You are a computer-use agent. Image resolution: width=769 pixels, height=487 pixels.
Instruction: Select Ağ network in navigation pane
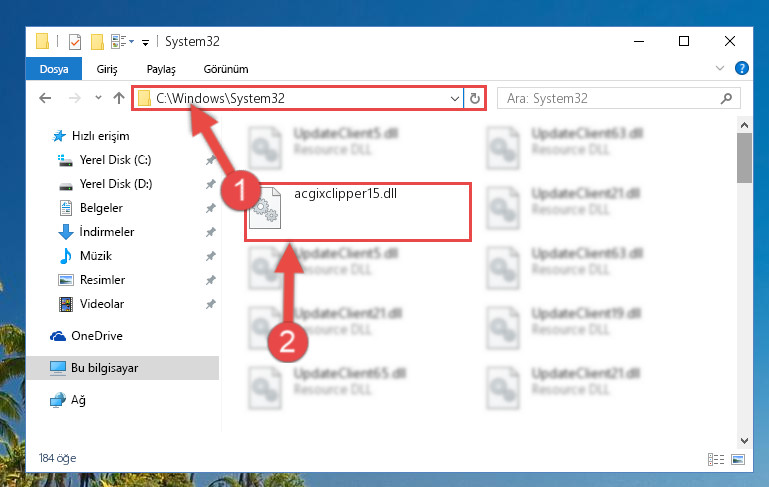click(78, 400)
